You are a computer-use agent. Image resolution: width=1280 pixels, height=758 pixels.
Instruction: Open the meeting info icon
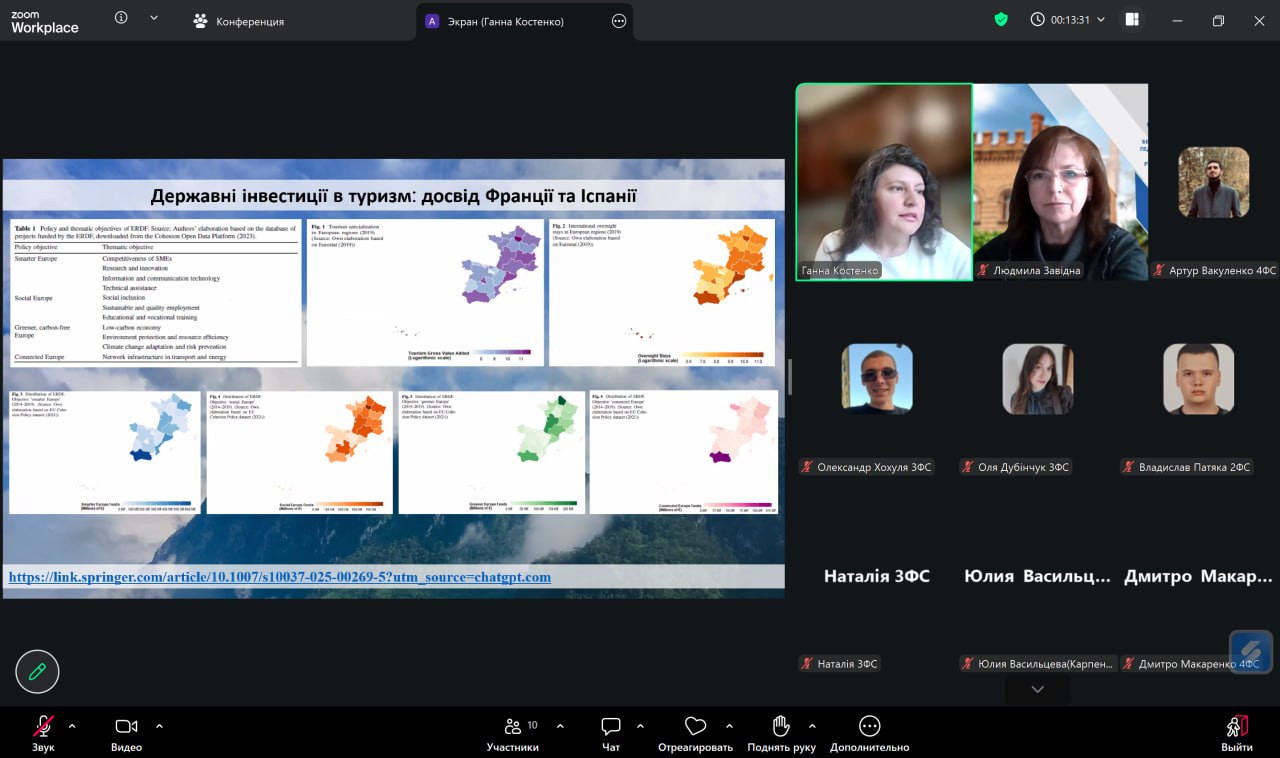pos(121,18)
